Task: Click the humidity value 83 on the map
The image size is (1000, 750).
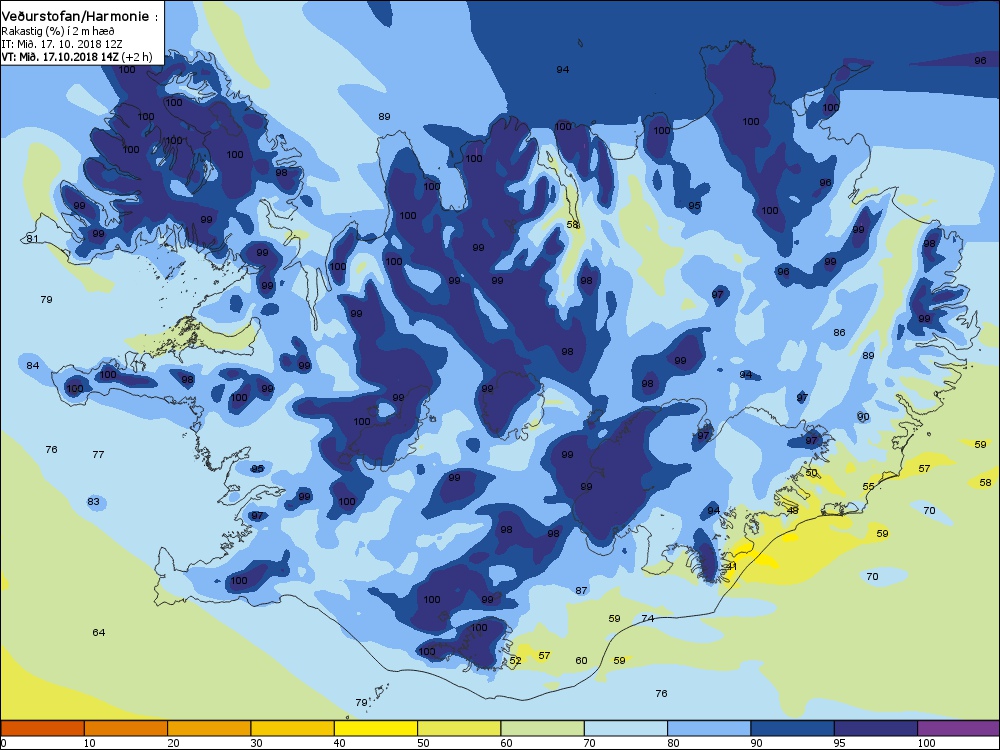Action: click(x=93, y=502)
